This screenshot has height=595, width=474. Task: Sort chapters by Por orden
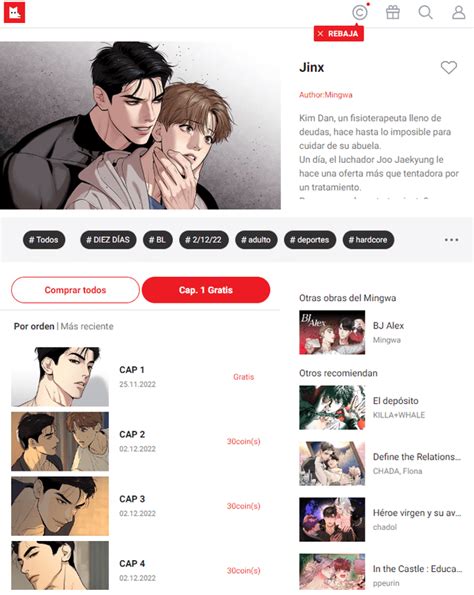click(34, 326)
